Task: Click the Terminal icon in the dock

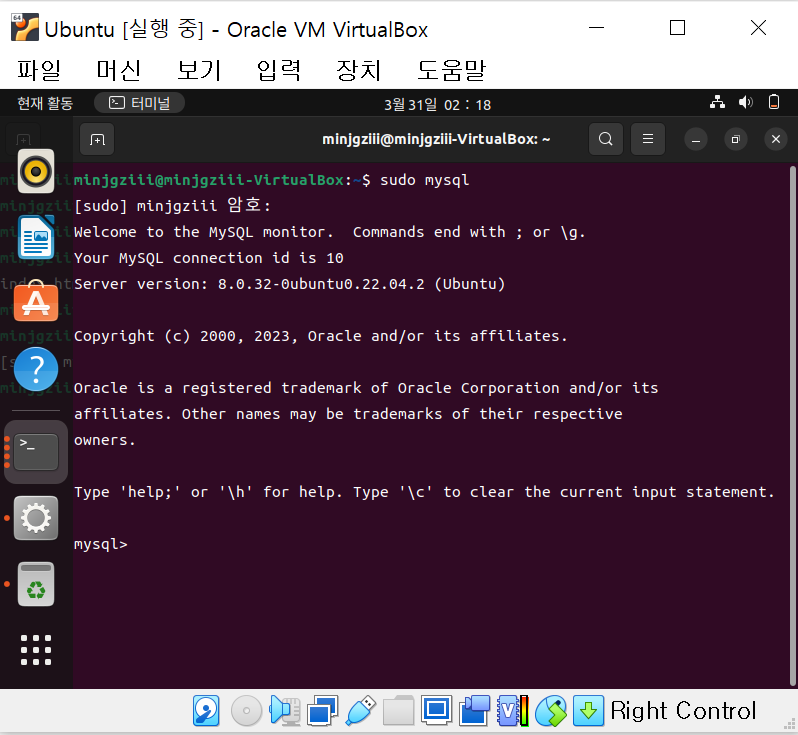Action: pos(36,452)
